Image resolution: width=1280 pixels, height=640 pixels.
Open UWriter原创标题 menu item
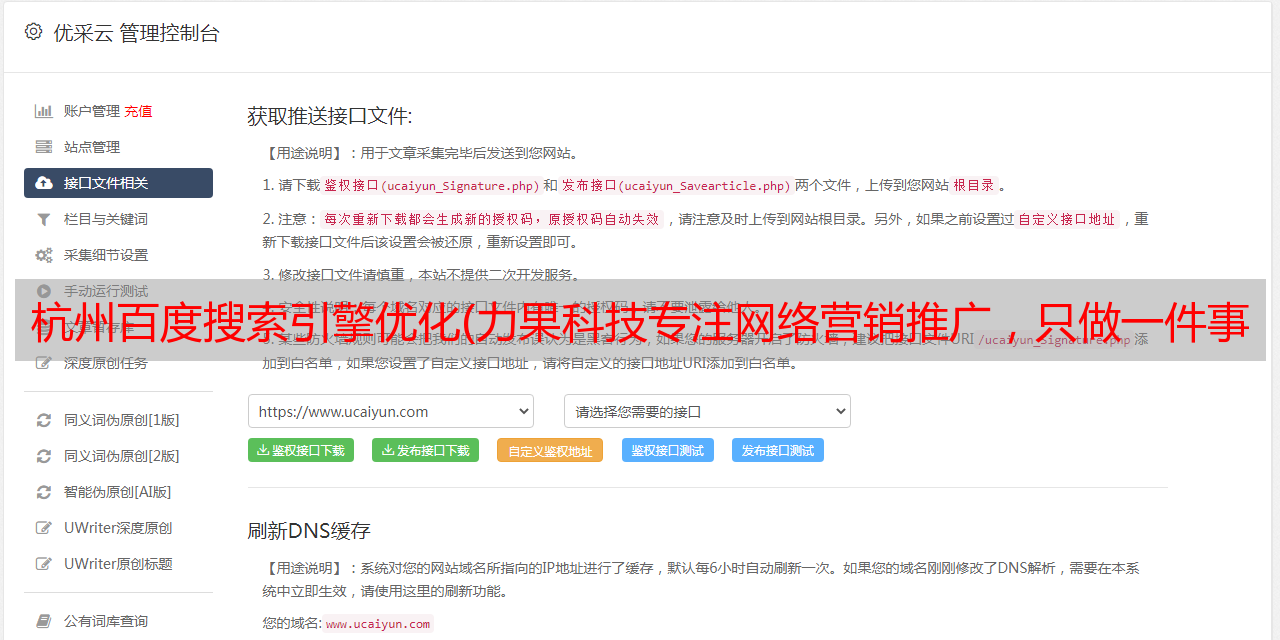click(118, 564)
